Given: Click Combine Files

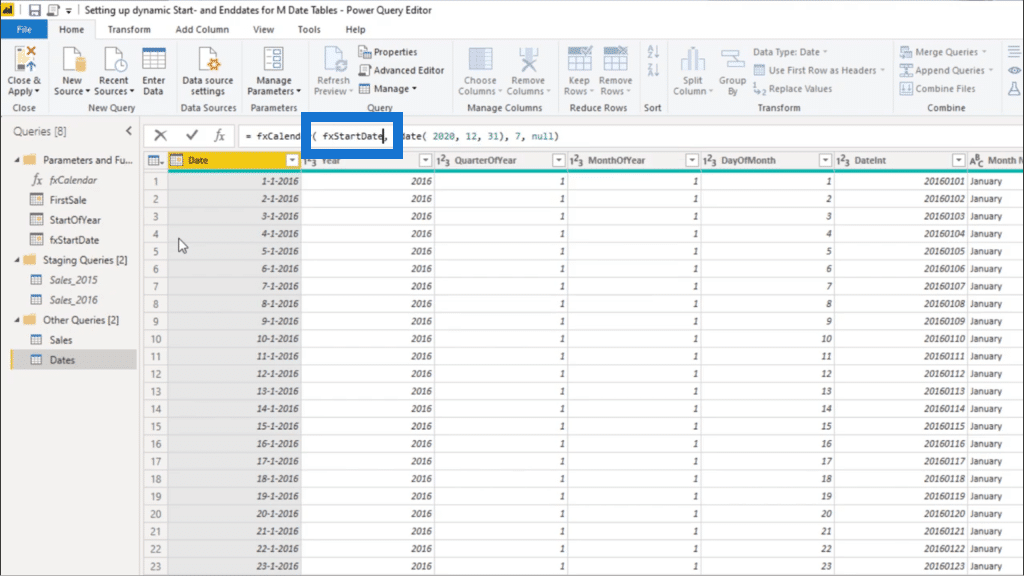Looking at the screenshot, I should tap(938, 88).
